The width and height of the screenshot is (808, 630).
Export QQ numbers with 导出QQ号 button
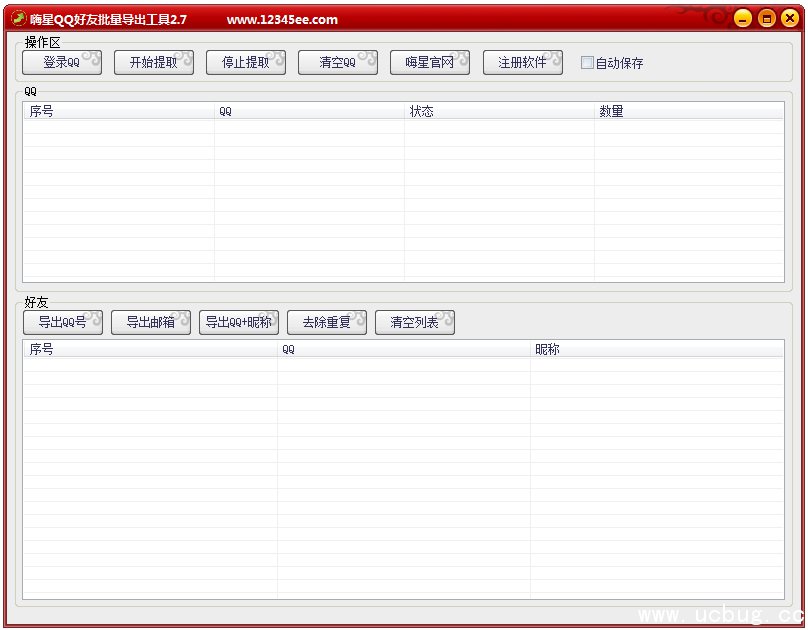point(62,322)
